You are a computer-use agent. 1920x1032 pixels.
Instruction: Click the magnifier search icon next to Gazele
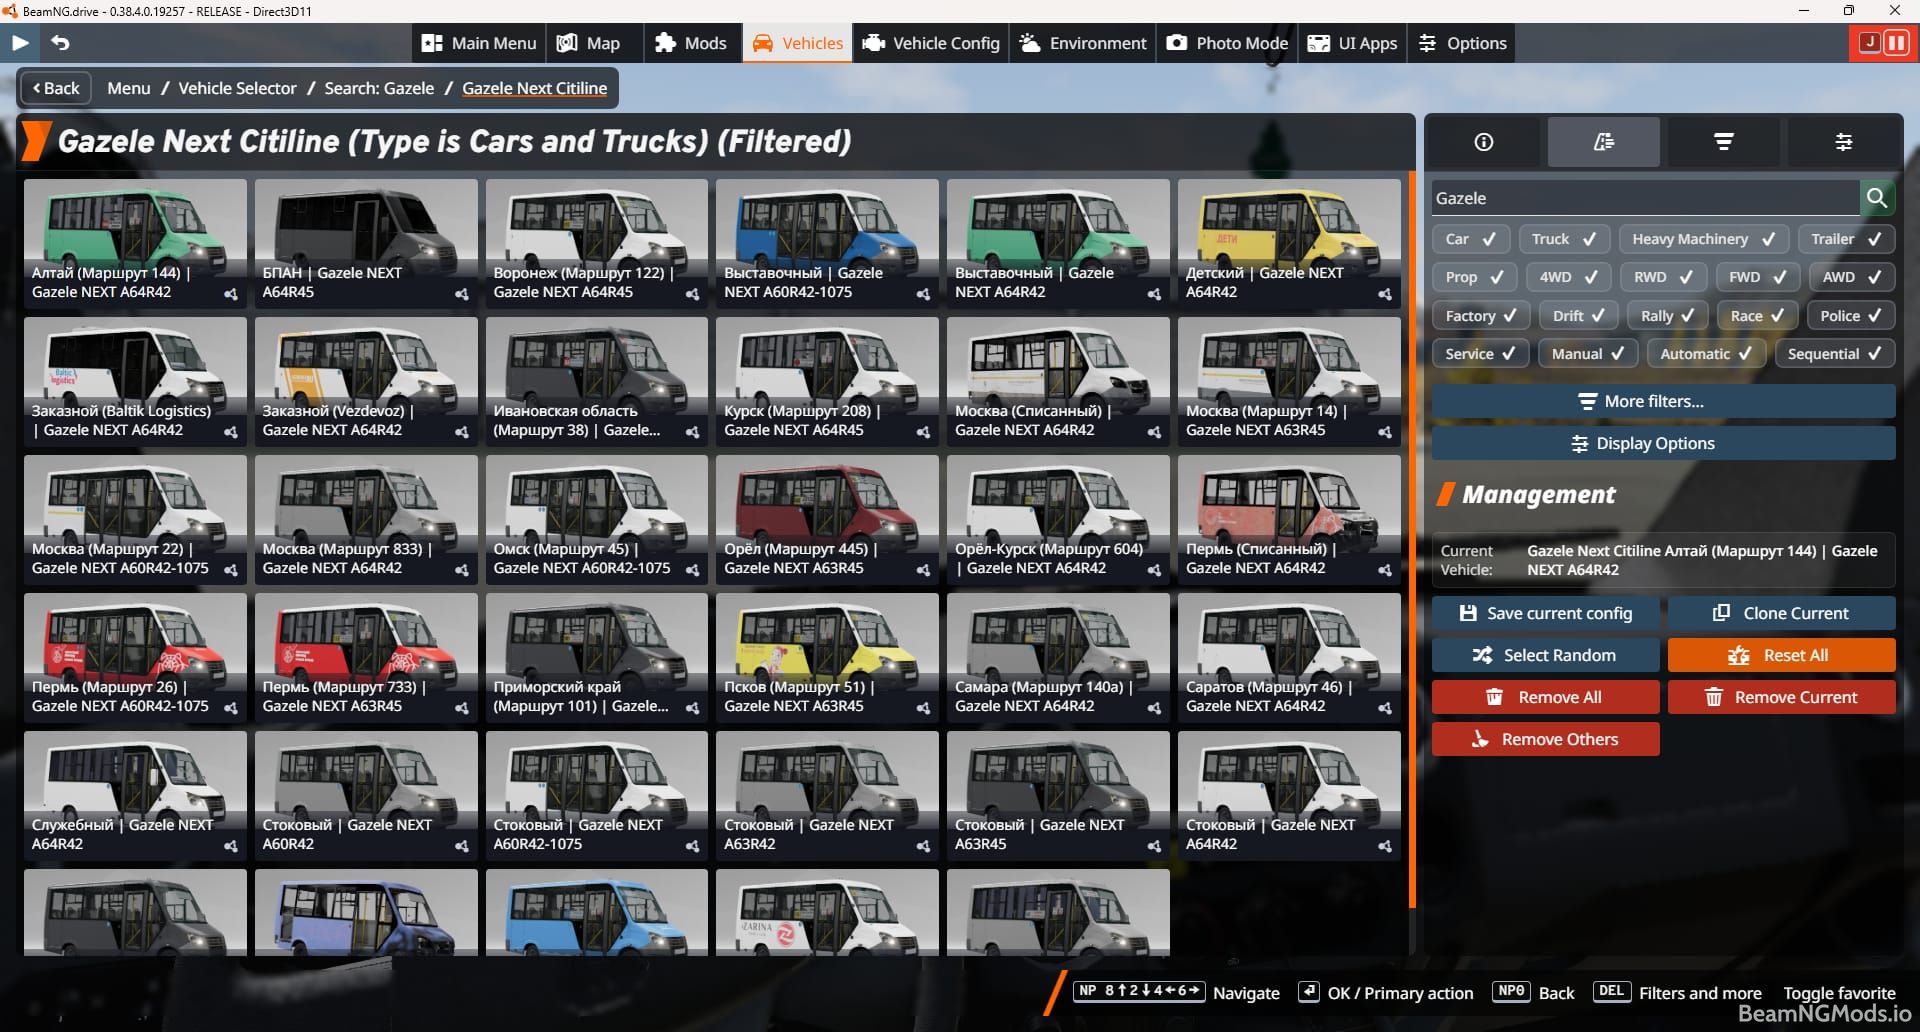(x=1877, y=198)
